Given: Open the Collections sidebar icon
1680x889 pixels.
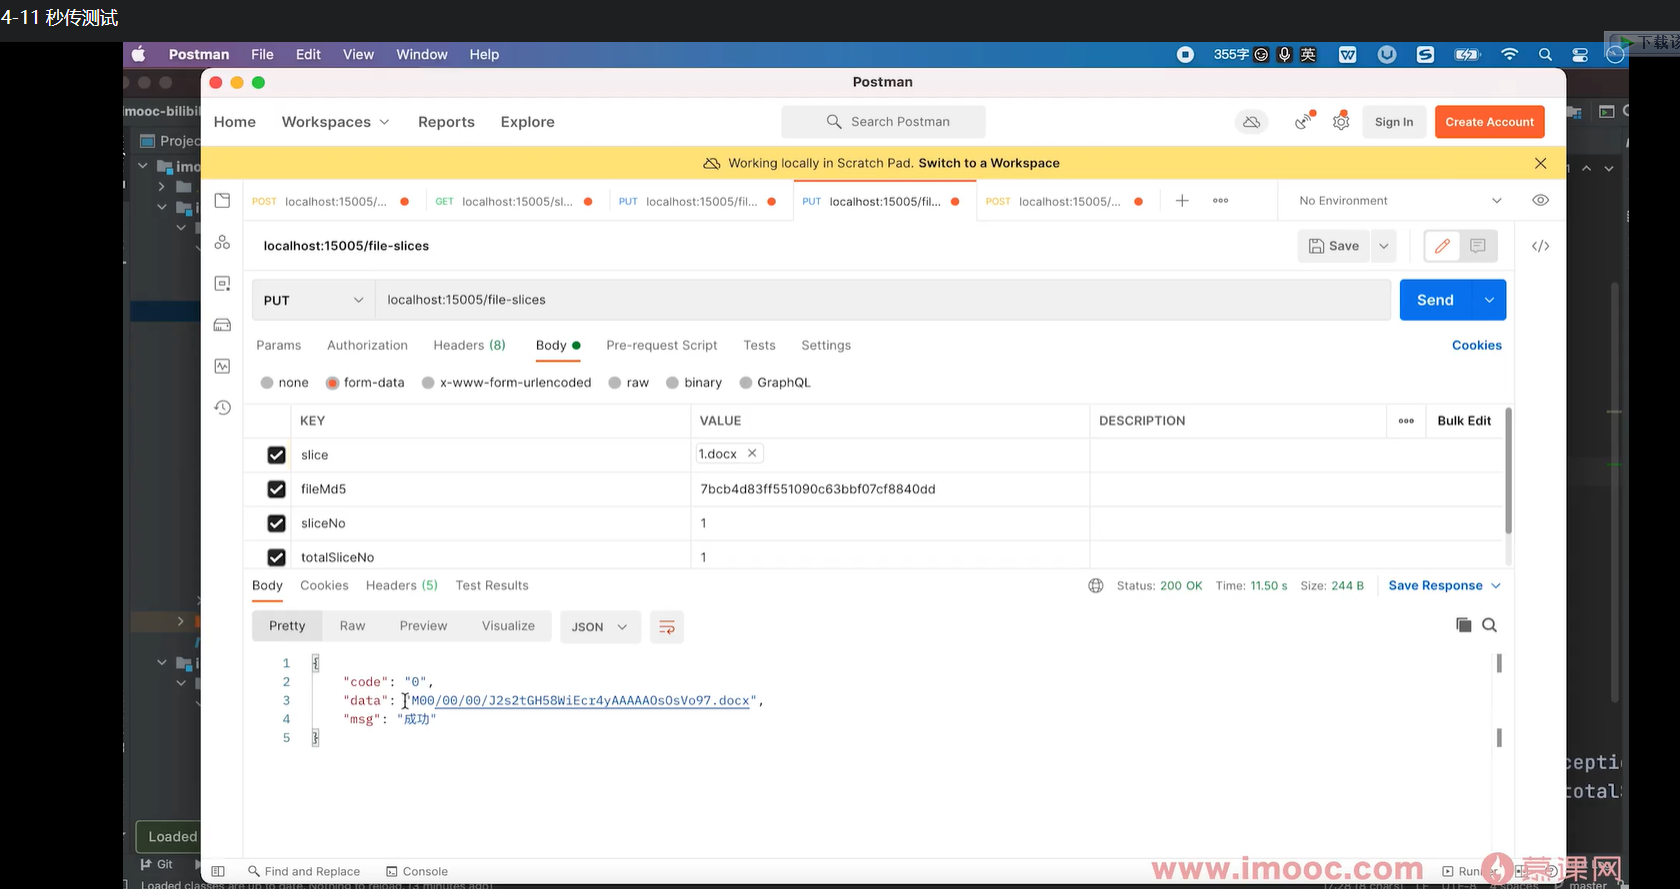Looking at the screenshot, I should 222,201.
